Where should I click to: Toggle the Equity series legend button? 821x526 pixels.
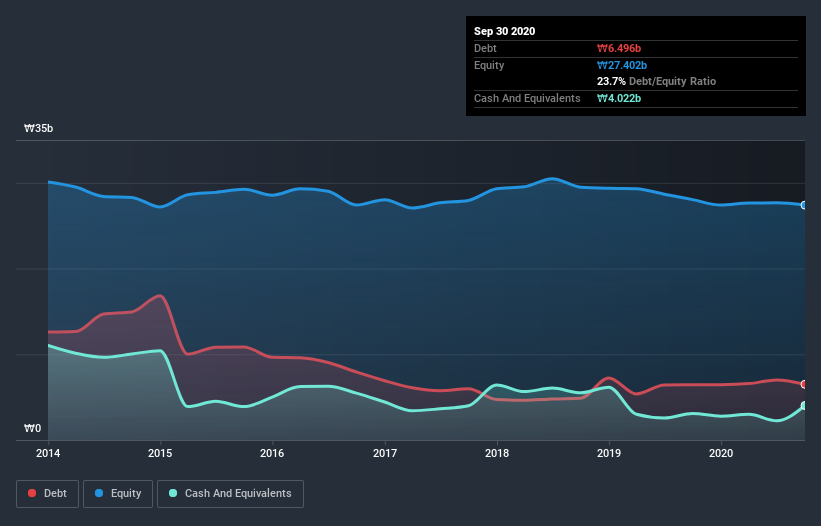click(118, 494)
